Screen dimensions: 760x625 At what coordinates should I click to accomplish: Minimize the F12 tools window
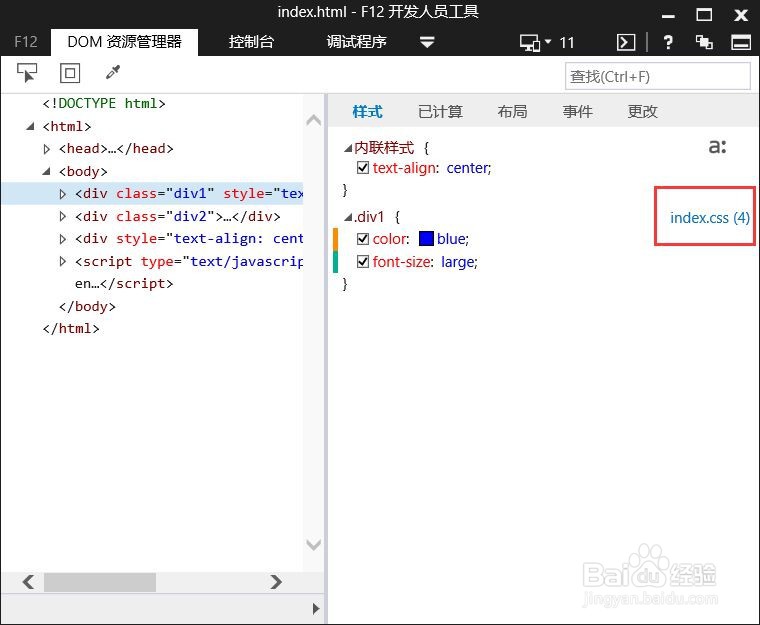668,16
